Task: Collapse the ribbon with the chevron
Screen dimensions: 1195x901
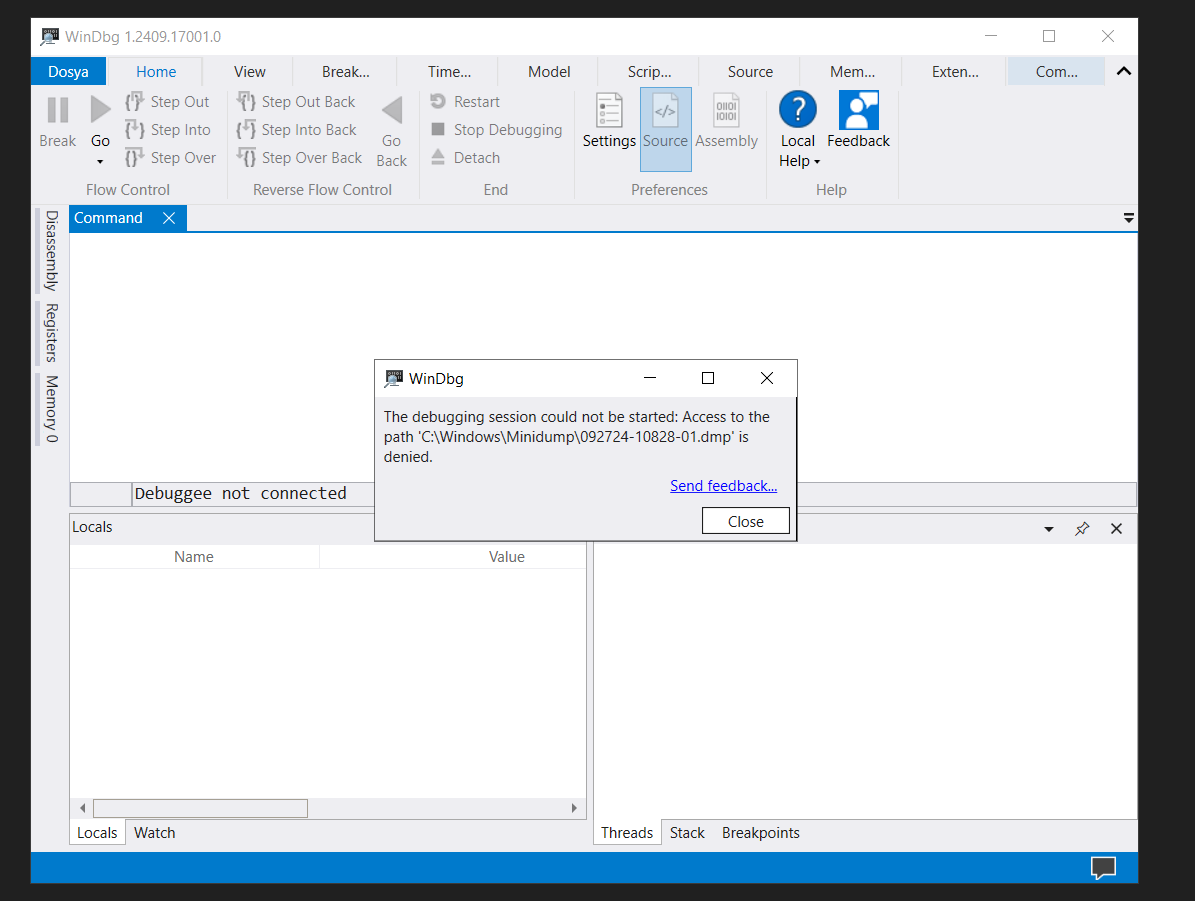Action: [1123, 71]
